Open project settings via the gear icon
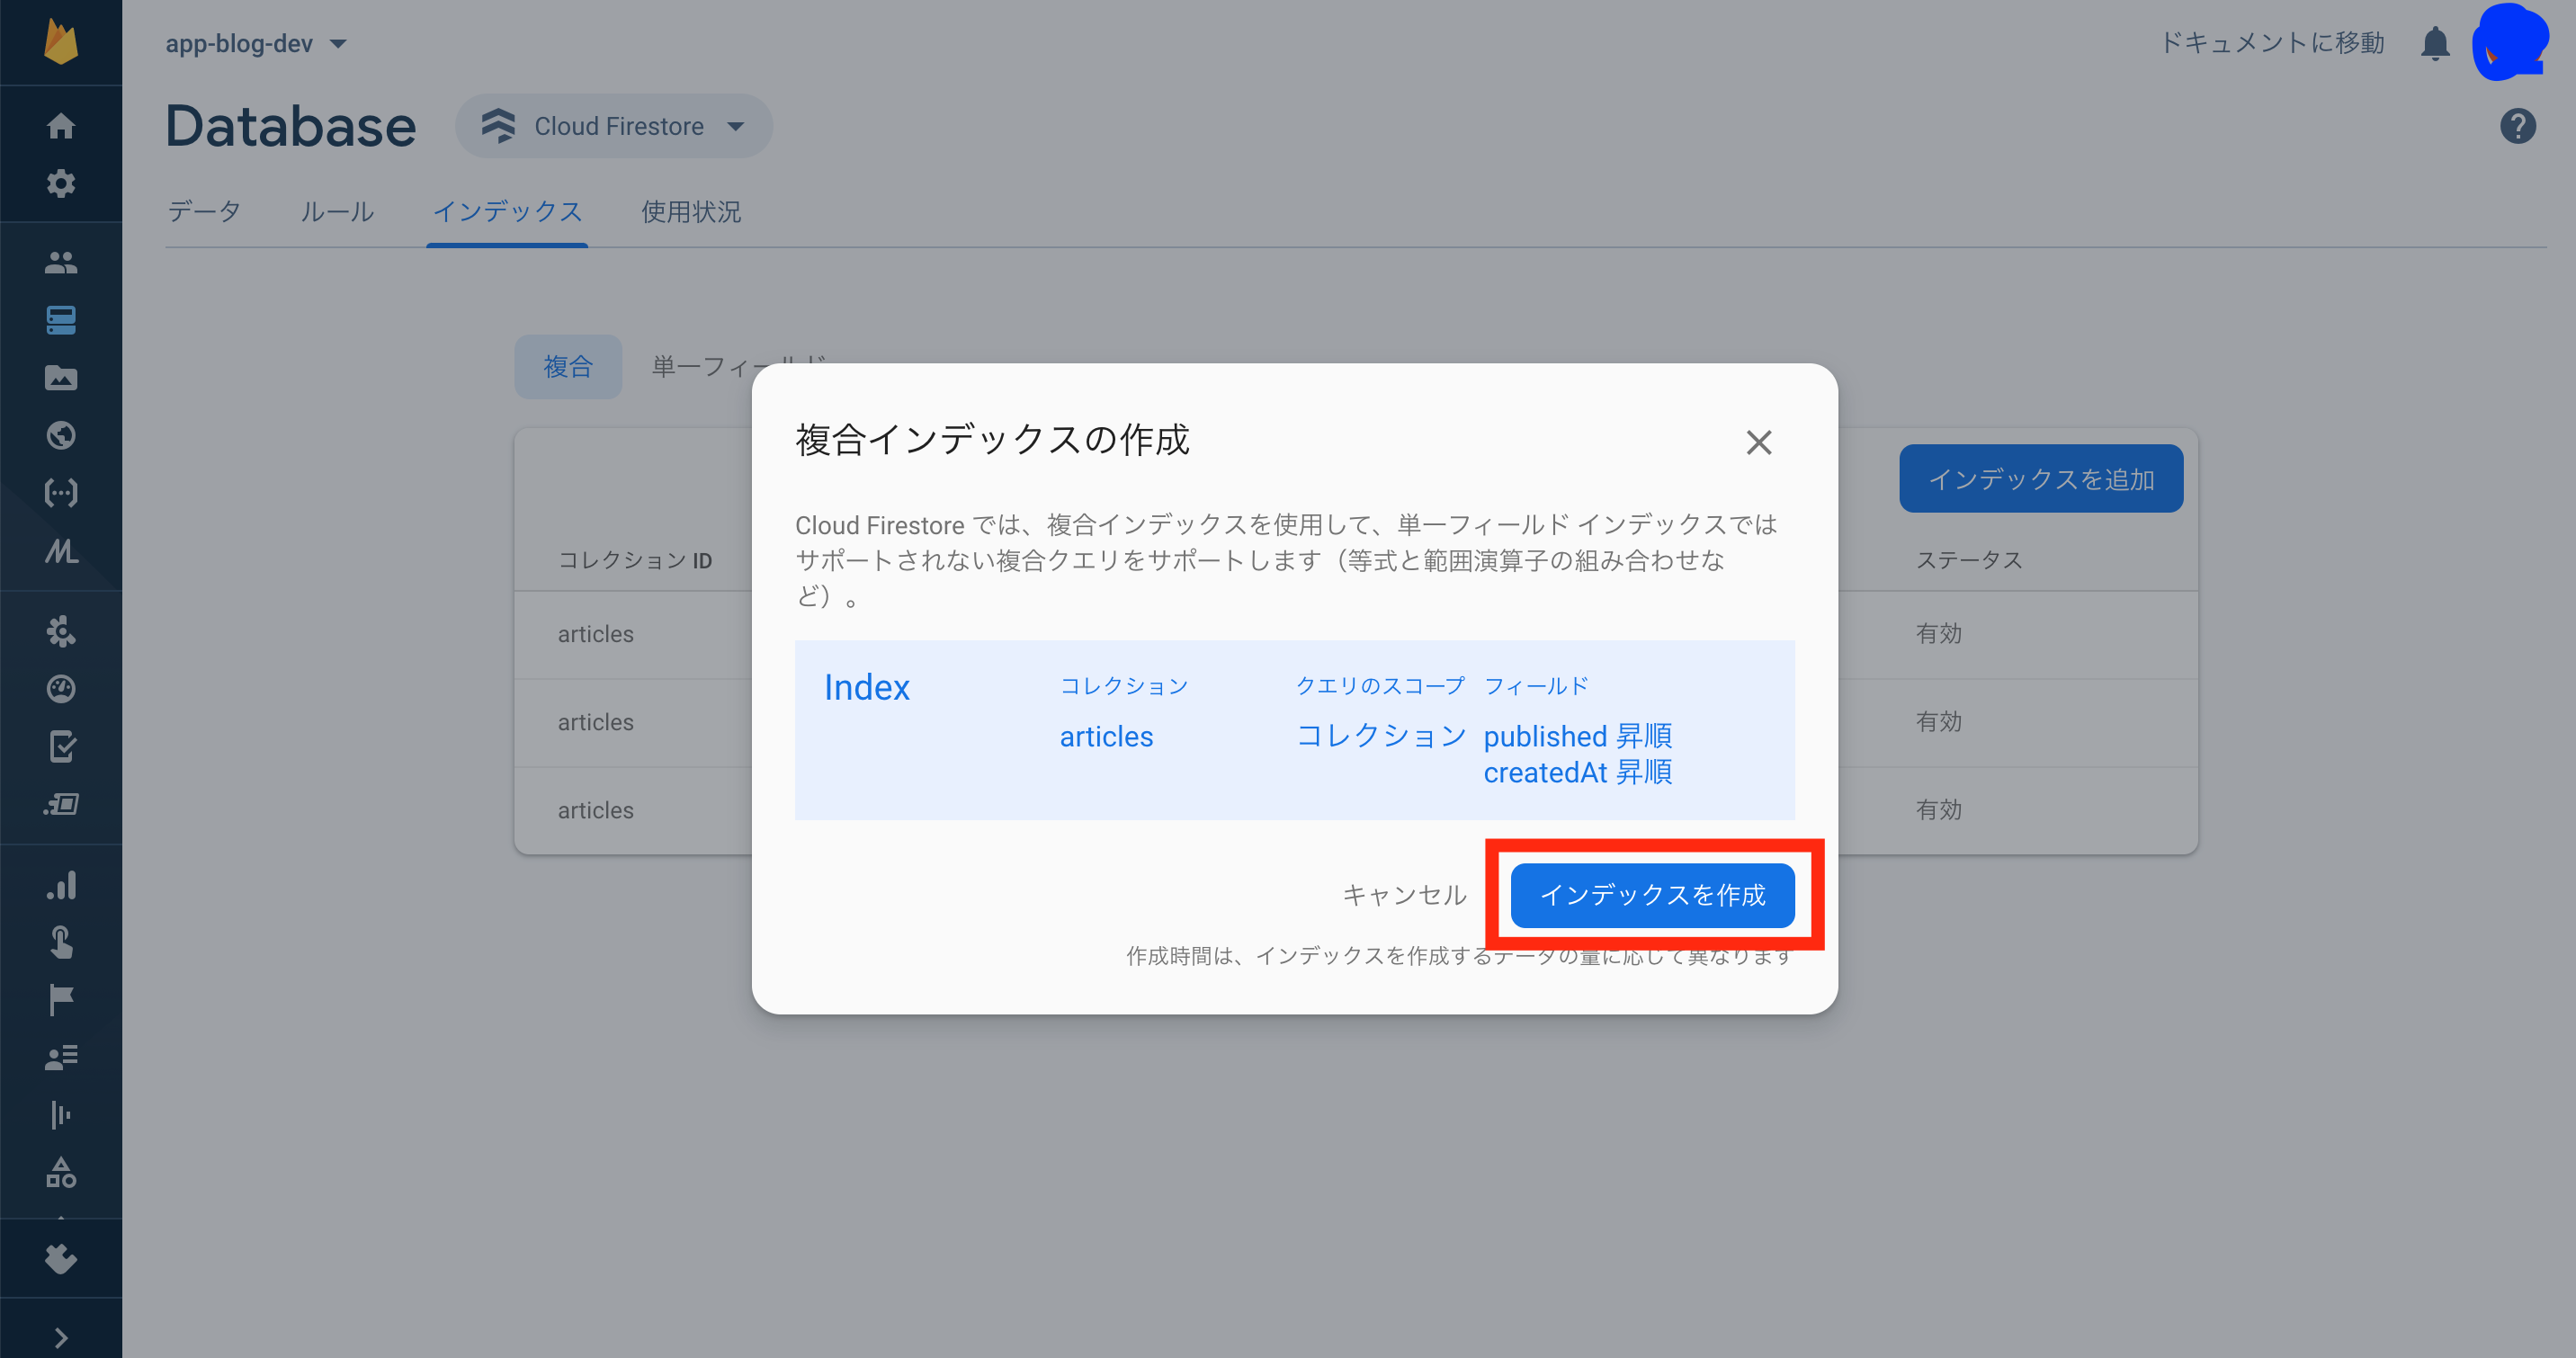2576x1358 pixels. (61, 184)
